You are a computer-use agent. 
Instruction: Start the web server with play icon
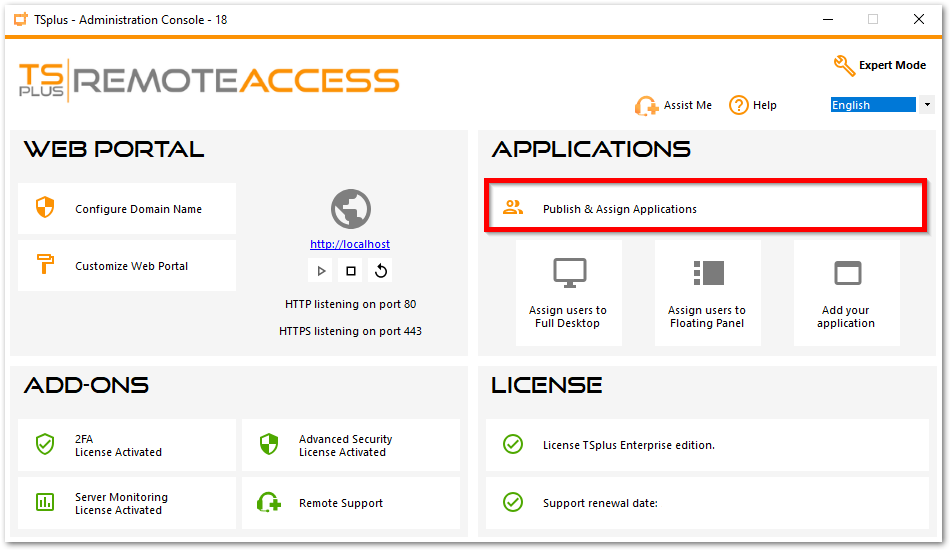coord(321,270)
